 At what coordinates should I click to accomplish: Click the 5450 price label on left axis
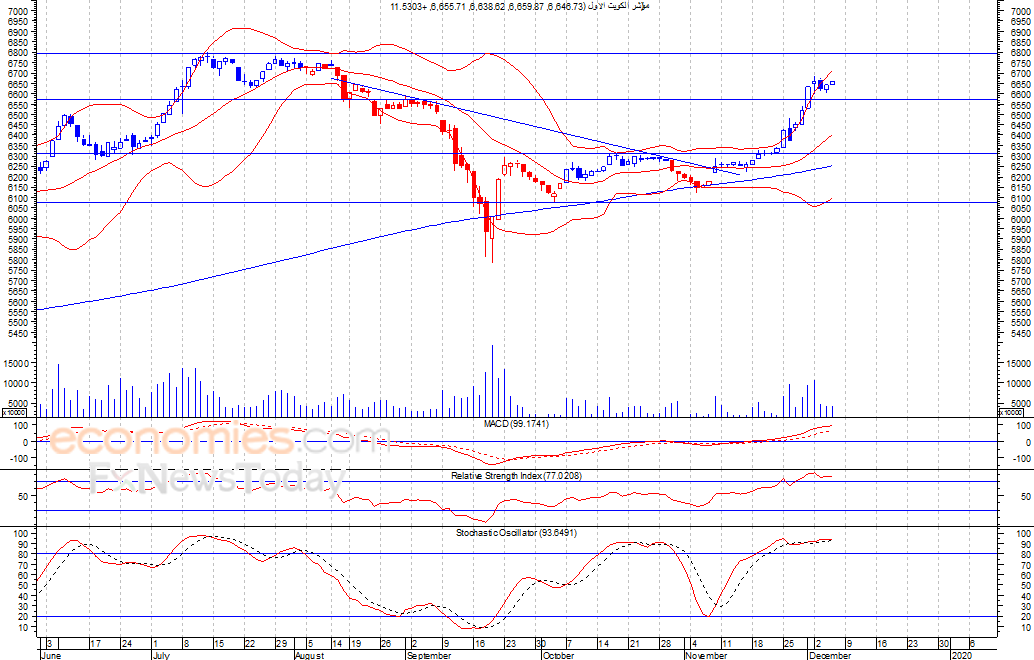pyautogui.click(x=18, y=333)
